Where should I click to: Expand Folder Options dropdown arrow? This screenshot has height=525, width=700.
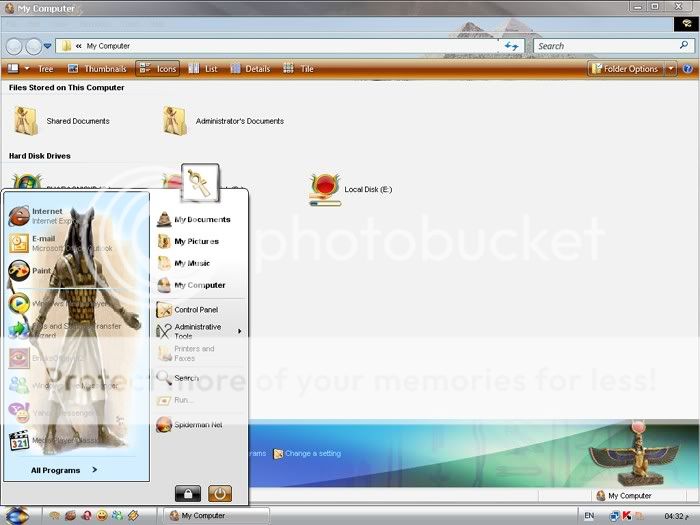[x=671, y=69]
